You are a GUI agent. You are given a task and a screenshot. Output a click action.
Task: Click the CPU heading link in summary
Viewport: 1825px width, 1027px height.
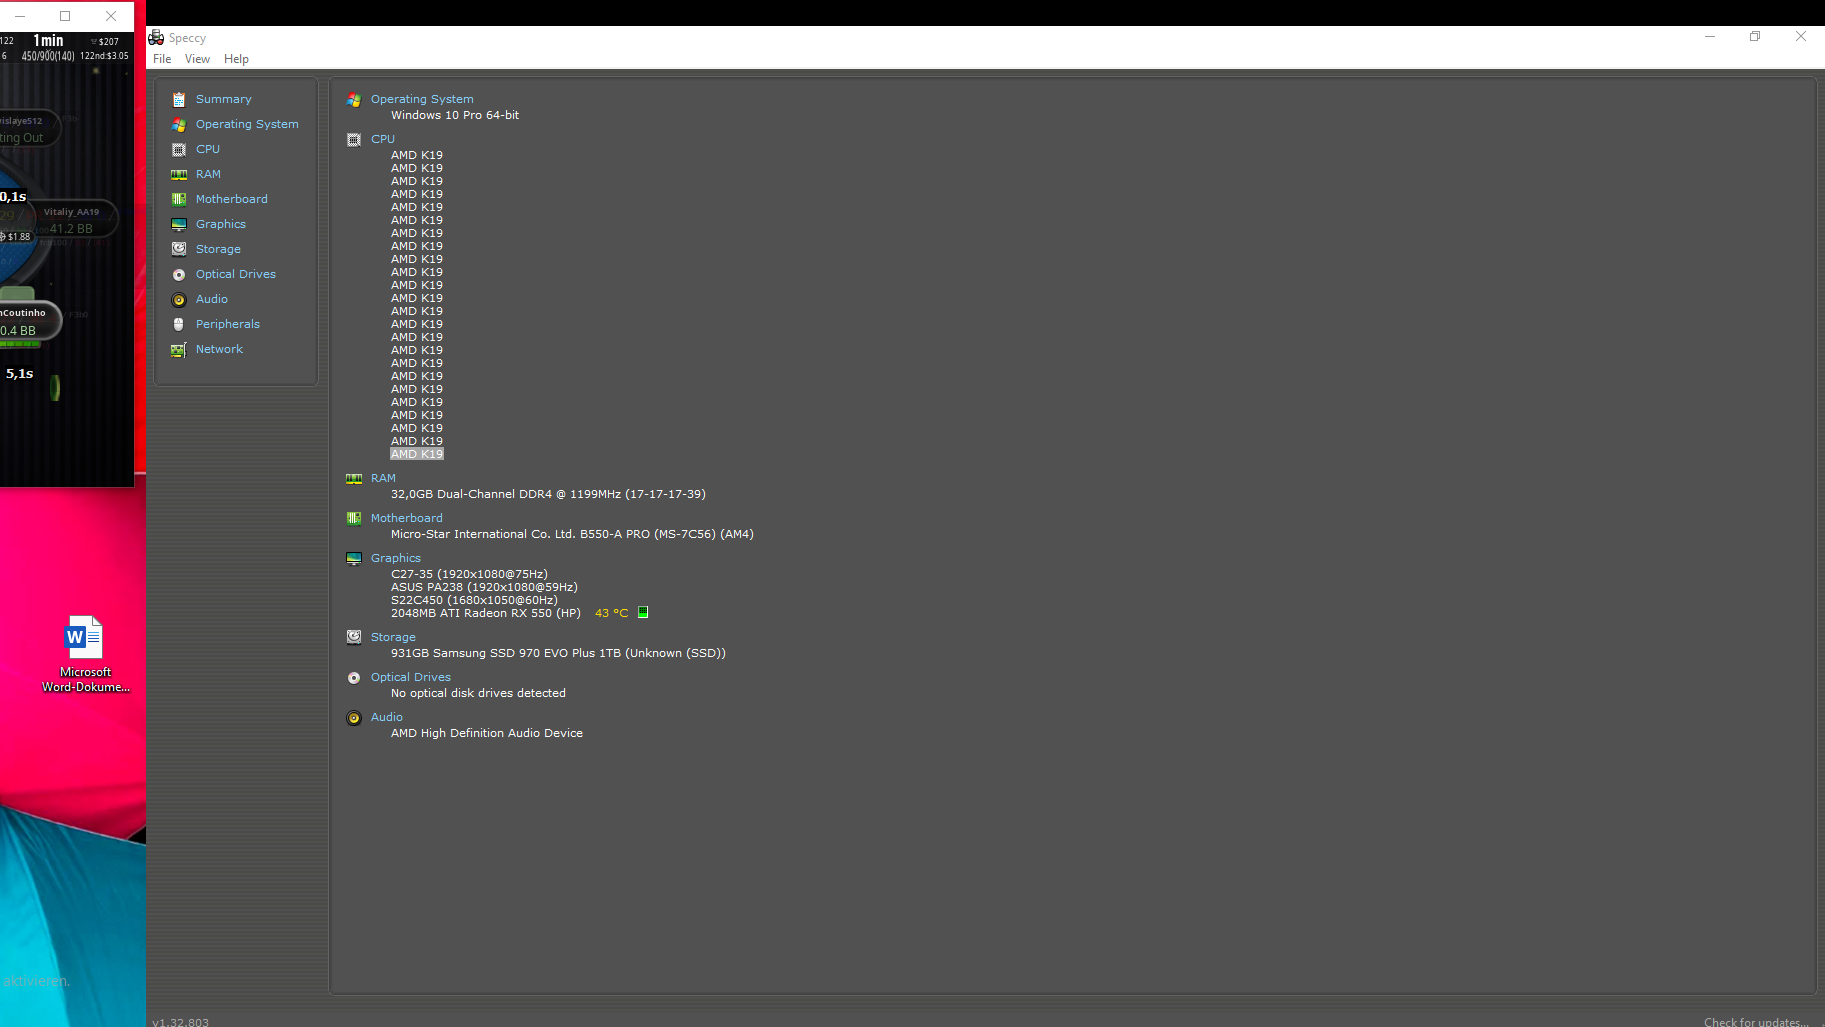[383, 139]
